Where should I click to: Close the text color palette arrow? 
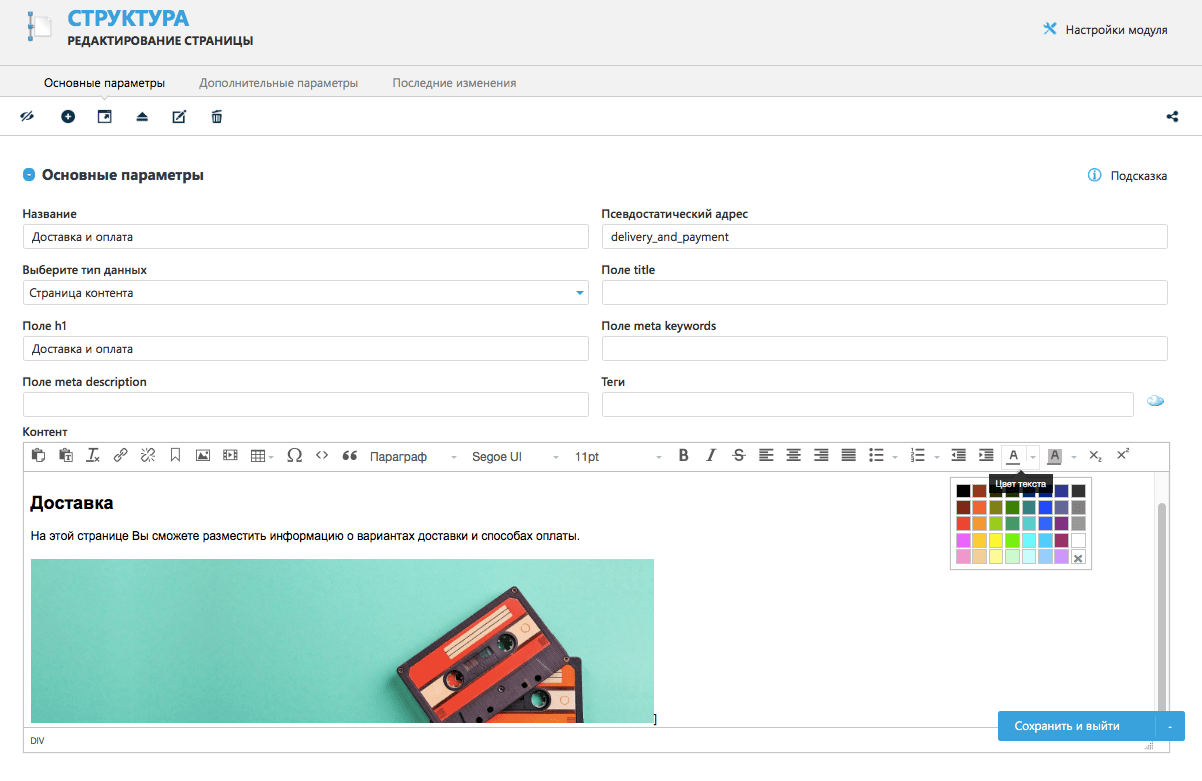pyautogui.click(x=1033, y=456)
